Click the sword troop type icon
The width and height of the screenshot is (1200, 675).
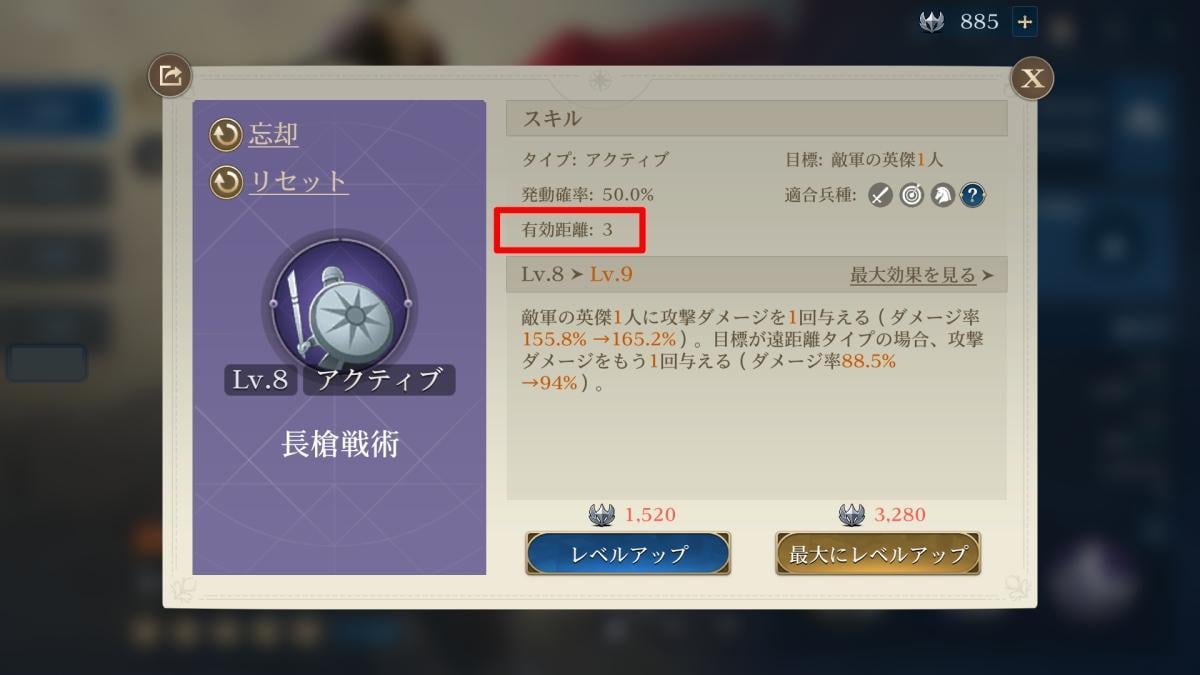[x=879, y=195]
